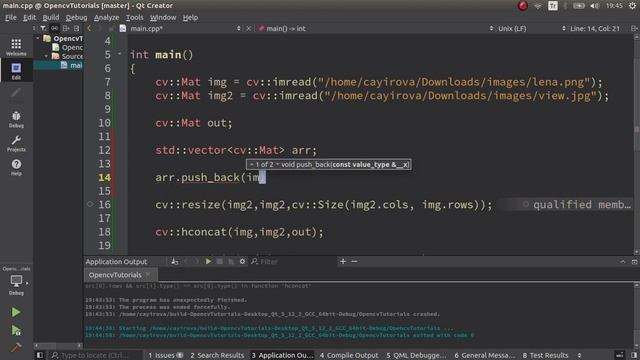Open the Welcome mode
This screenshot has height=360, width=640.
pos(16,47)
